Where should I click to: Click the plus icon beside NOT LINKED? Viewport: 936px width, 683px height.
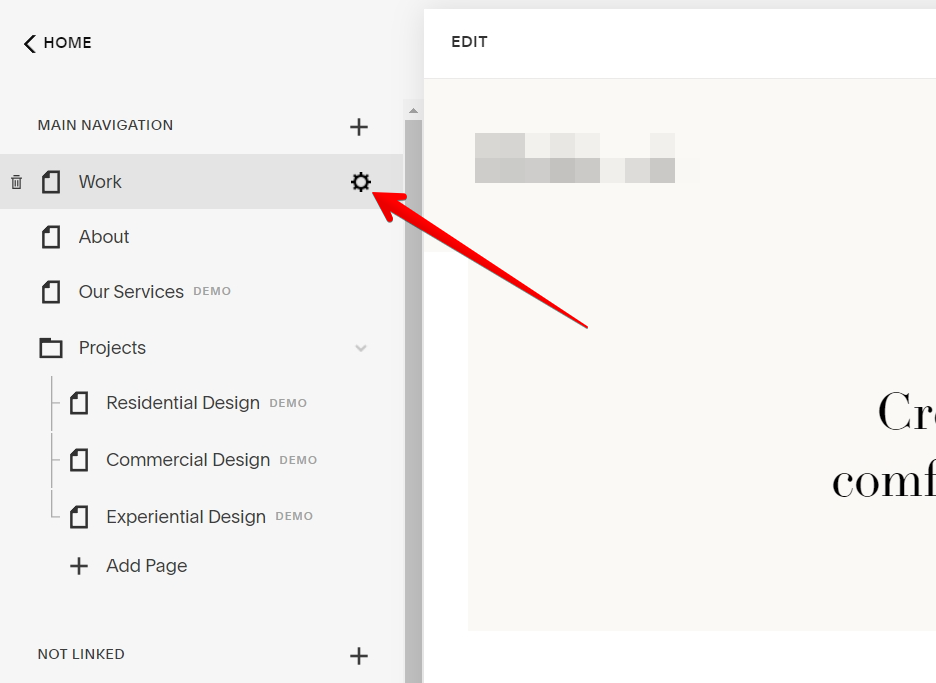coord(359,656)
